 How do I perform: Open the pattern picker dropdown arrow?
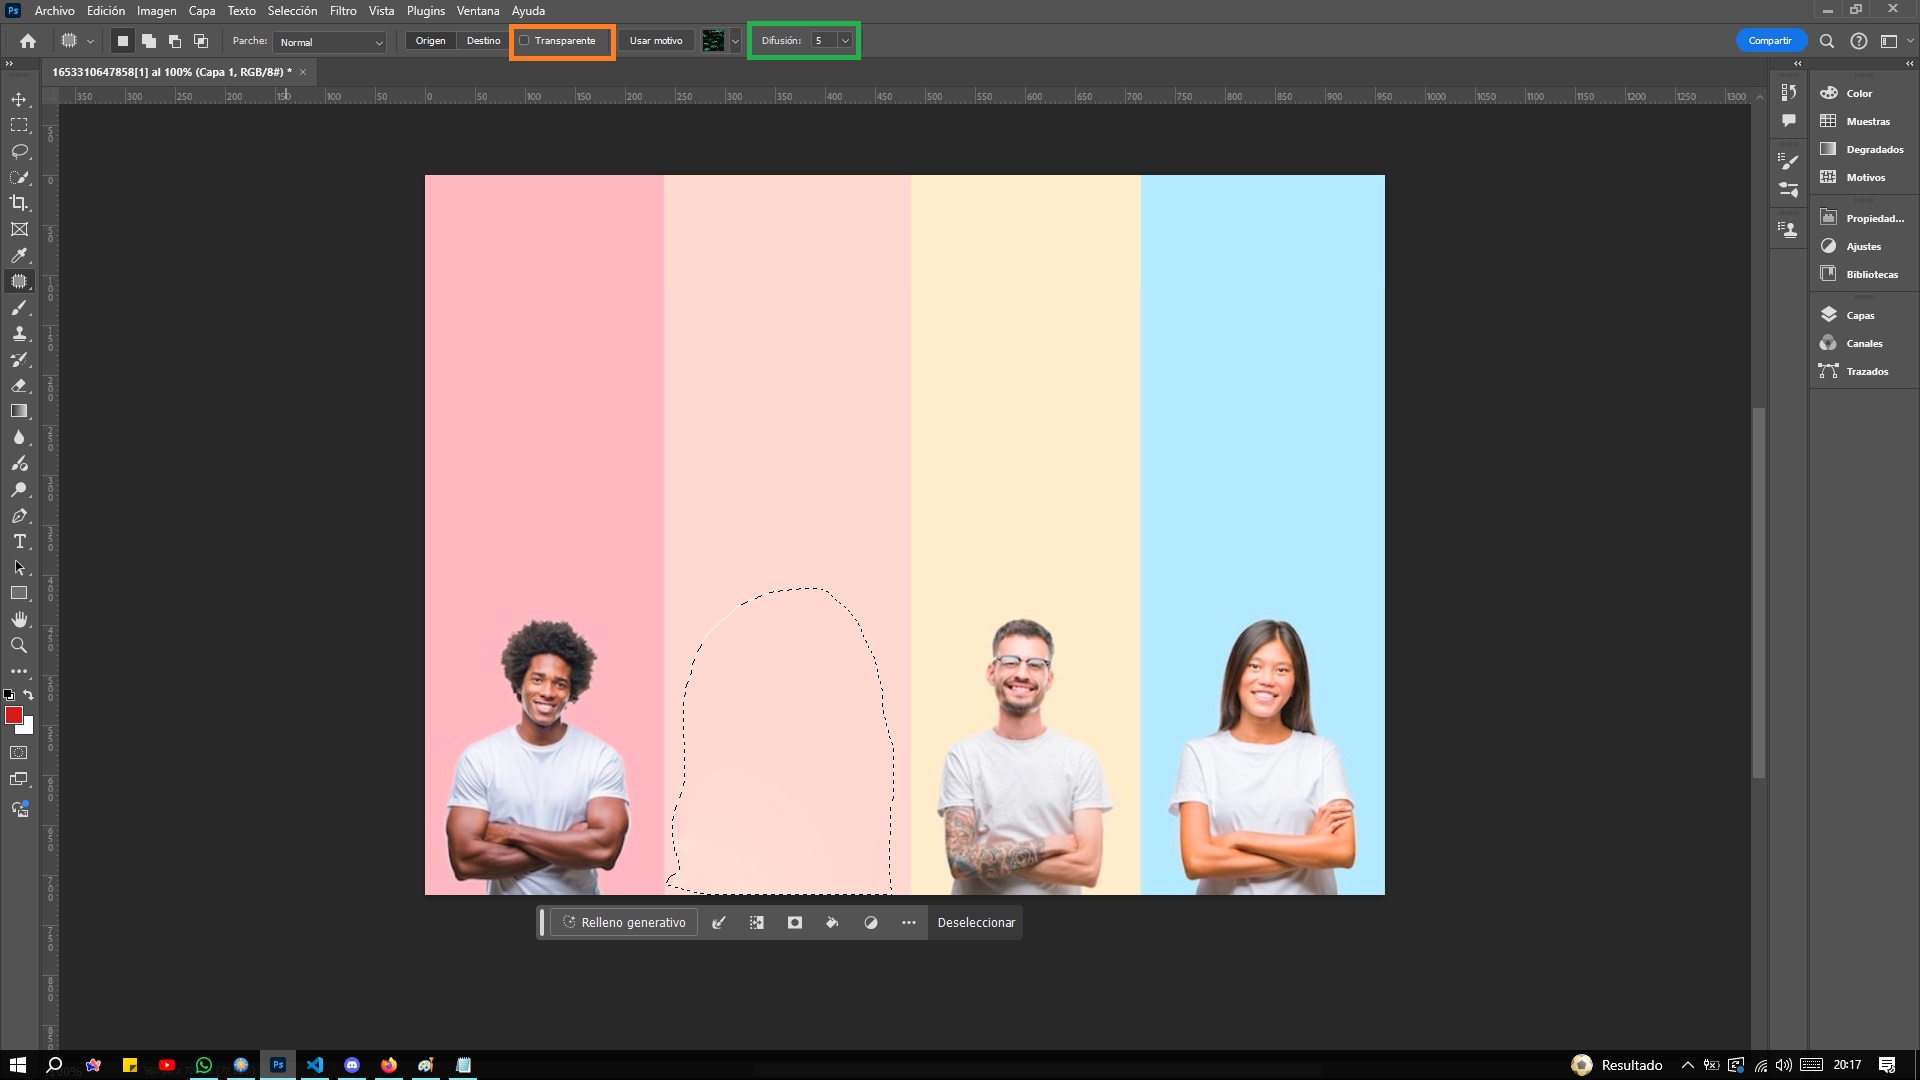735,41
